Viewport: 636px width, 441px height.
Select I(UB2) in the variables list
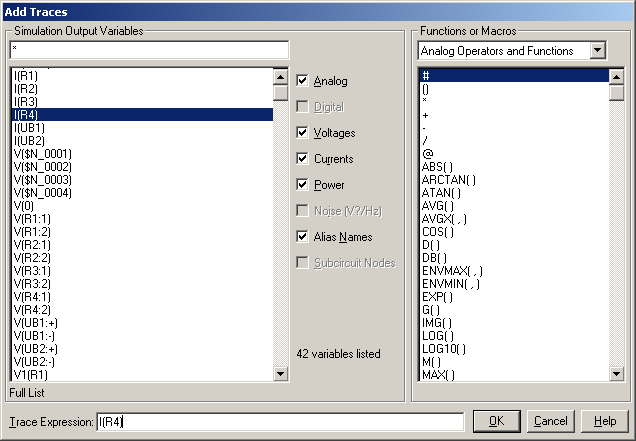pos(143,141)
